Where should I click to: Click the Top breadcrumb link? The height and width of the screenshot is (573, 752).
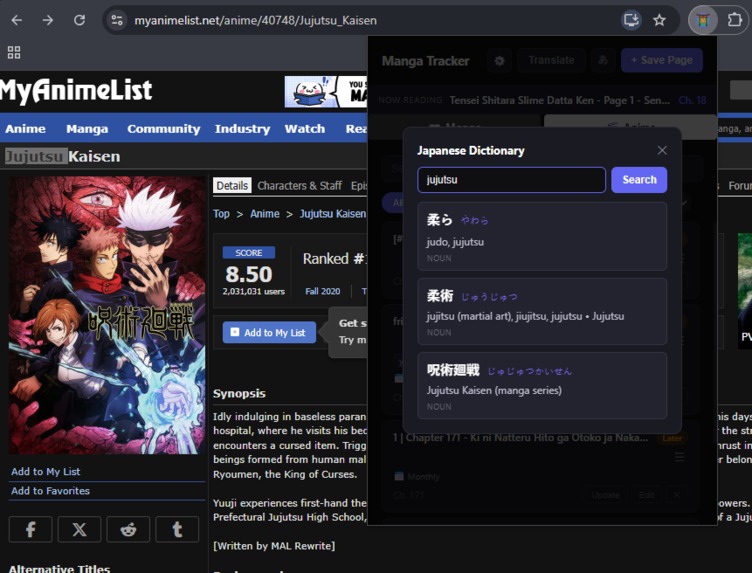pyautogui.click(x=221, y=214)
